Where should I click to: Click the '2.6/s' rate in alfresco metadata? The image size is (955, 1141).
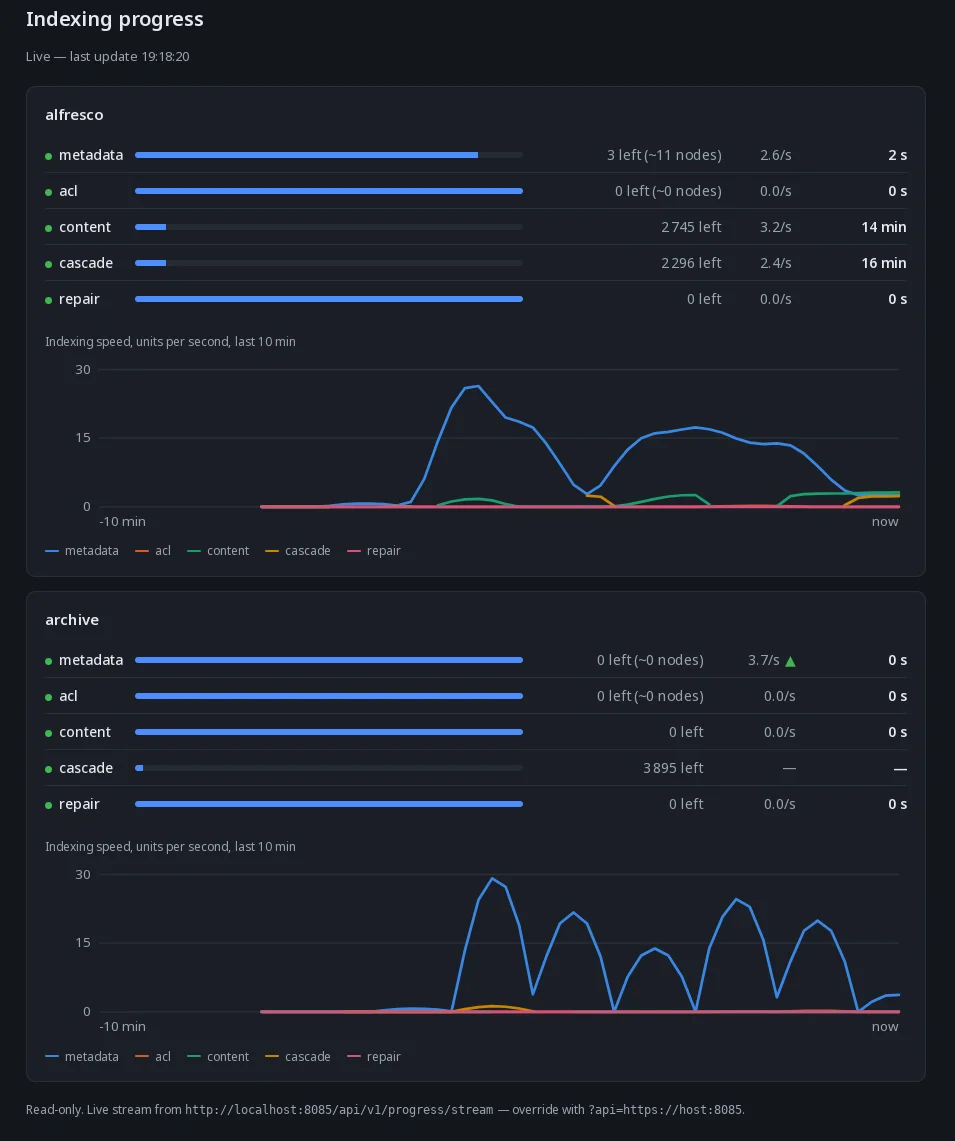[776, 155]
